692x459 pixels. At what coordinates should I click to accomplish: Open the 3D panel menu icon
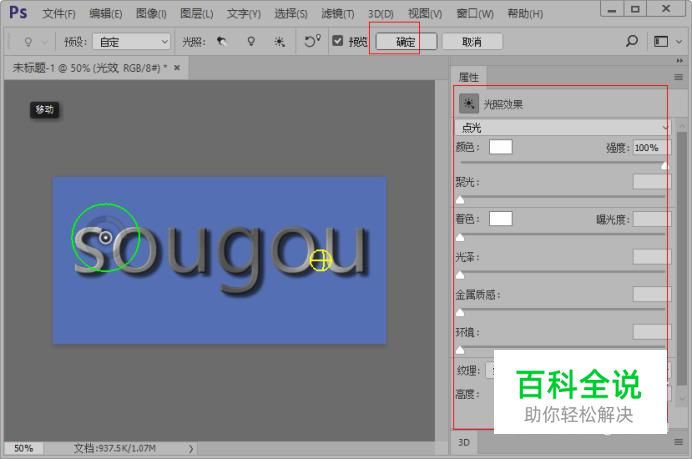679,442
